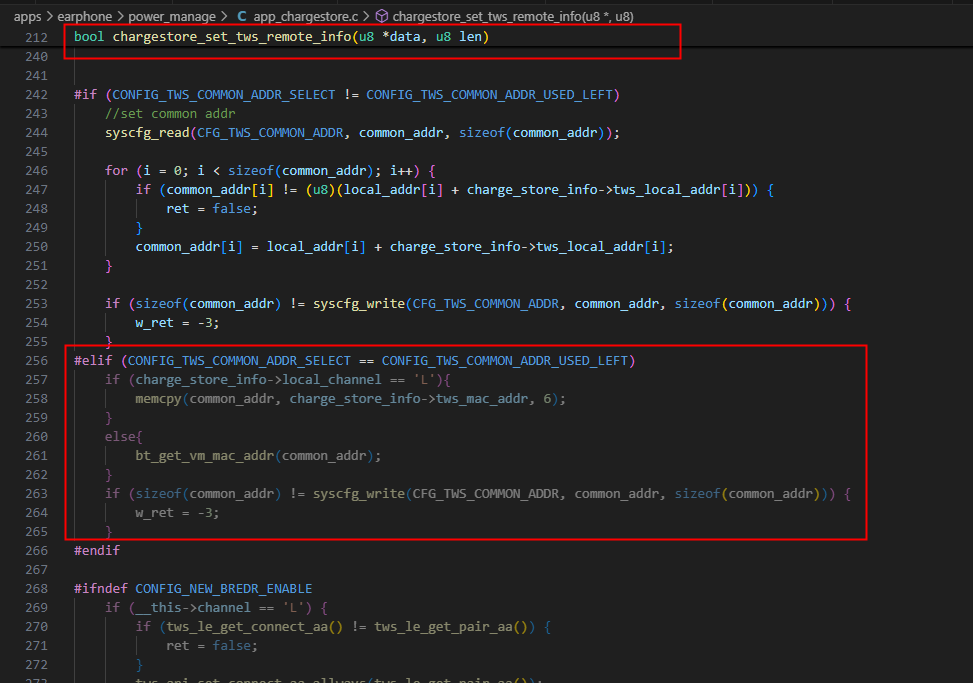Click the tws_le_get_connect_aa function call
Screen dimensions: 973x683
click(x=248, y=627)
